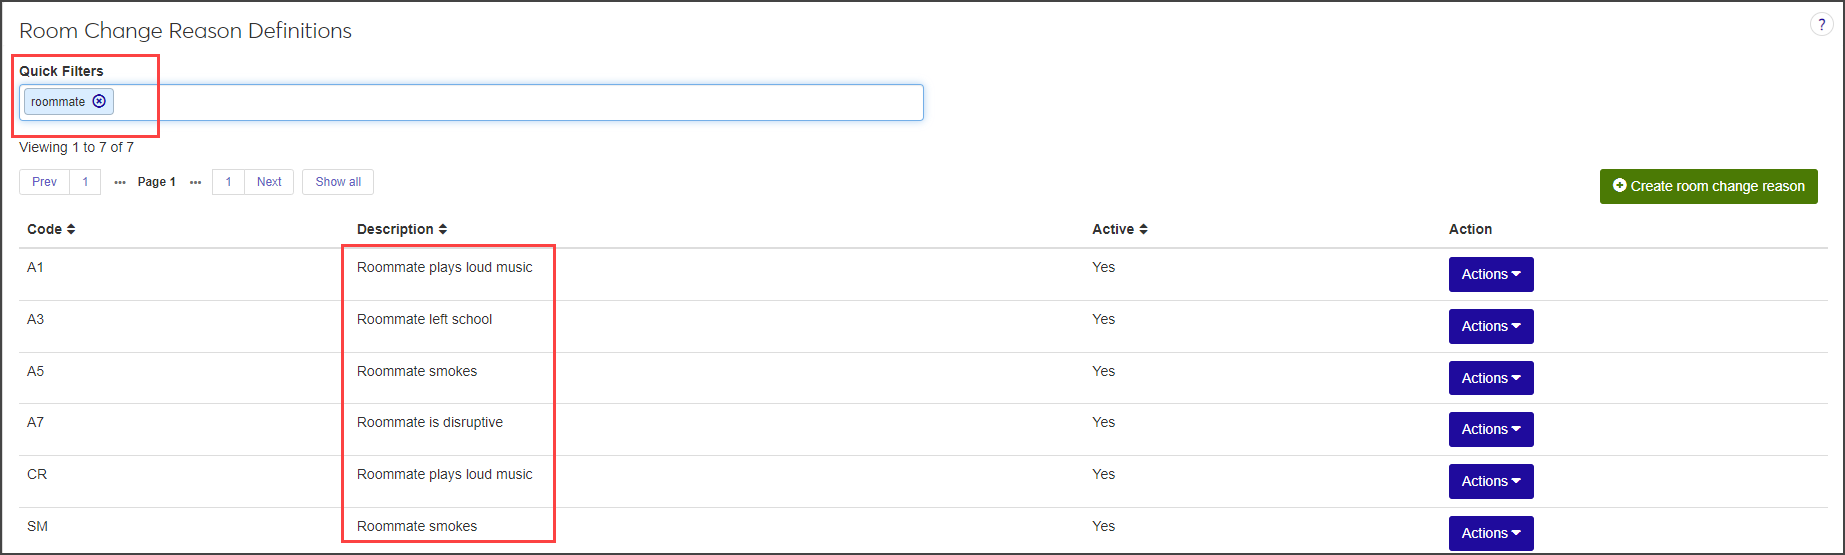Sort by Active column arrows
Screen dimensions: 1845x555
[x=1143, y=229]
